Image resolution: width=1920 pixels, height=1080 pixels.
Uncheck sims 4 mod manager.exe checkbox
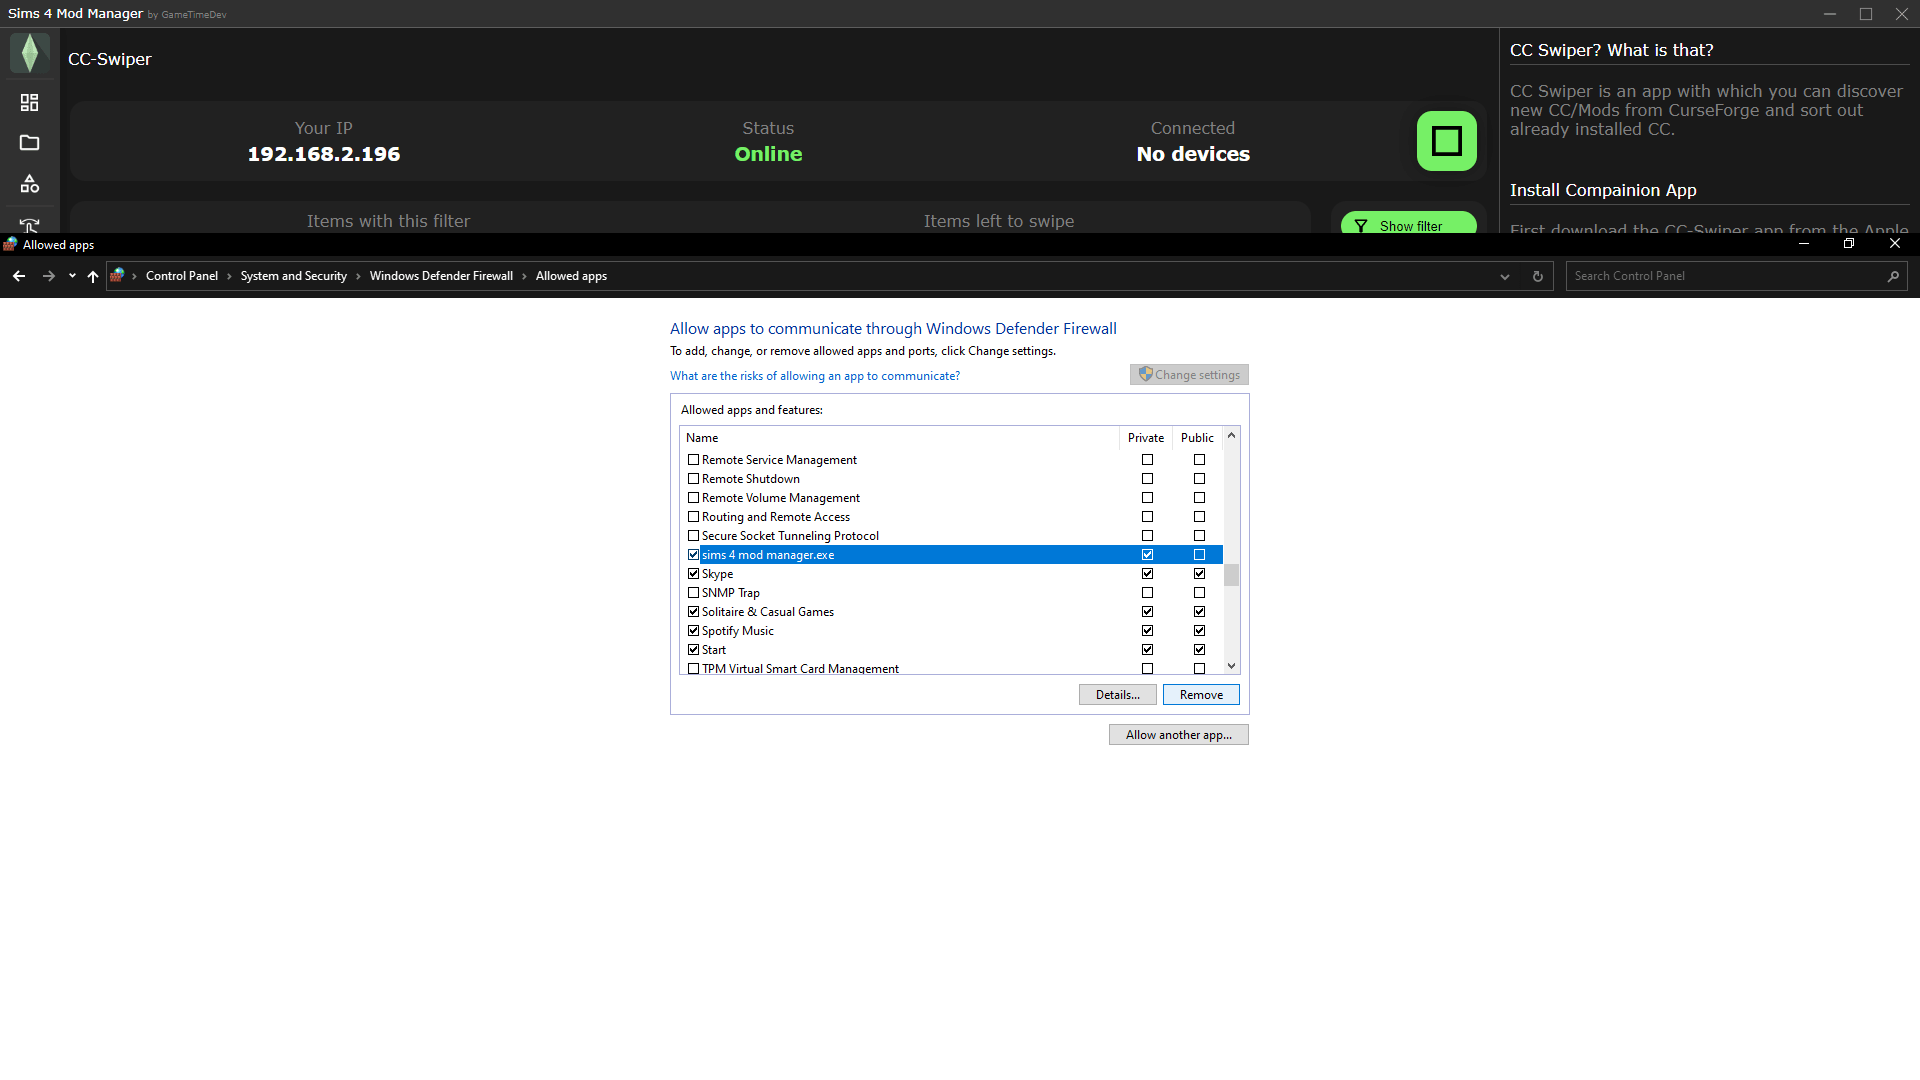[693, 555]
